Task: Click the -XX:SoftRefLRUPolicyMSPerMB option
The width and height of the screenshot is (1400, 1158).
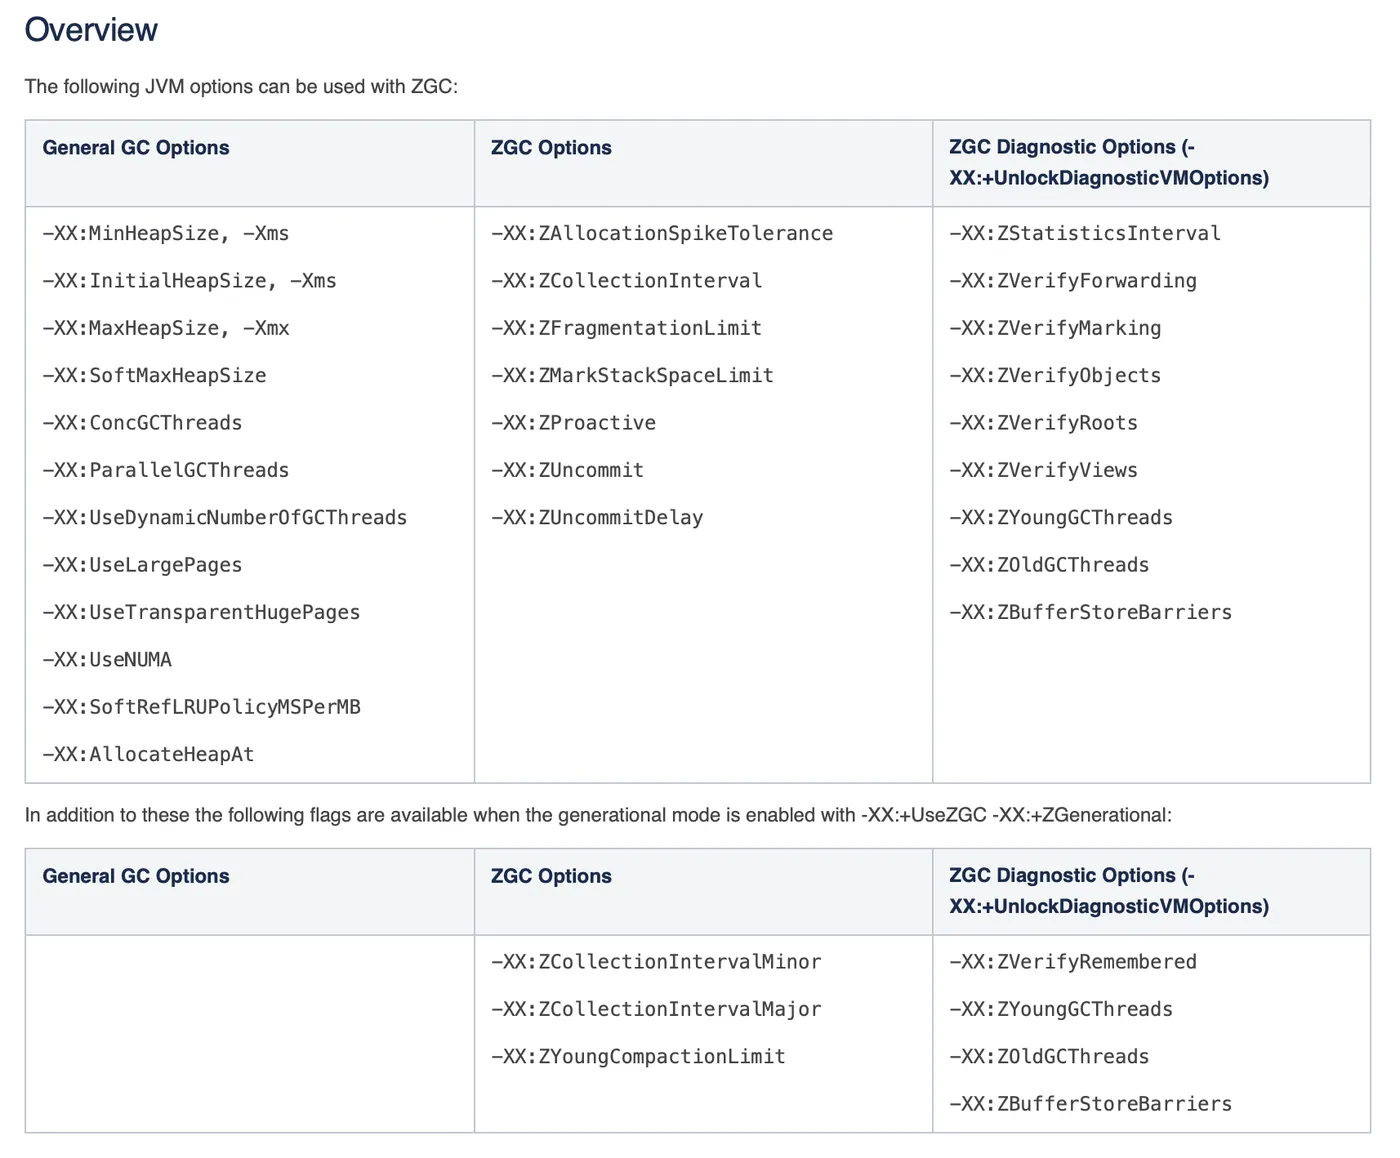Action: pos(201,707)
